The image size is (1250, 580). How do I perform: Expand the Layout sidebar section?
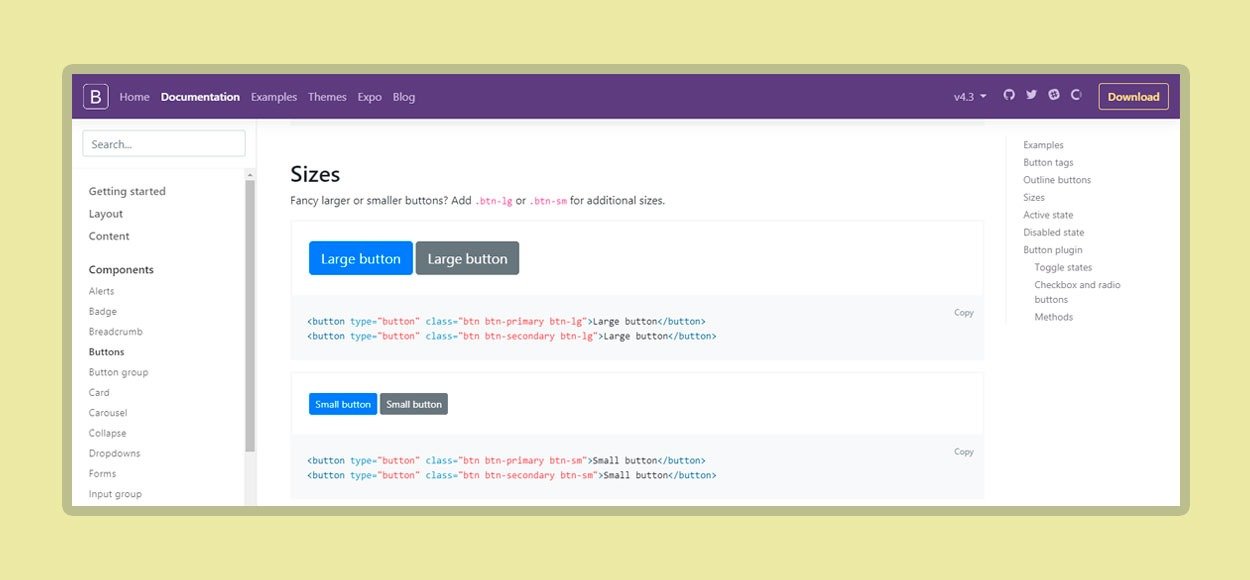tap(106, 214)
